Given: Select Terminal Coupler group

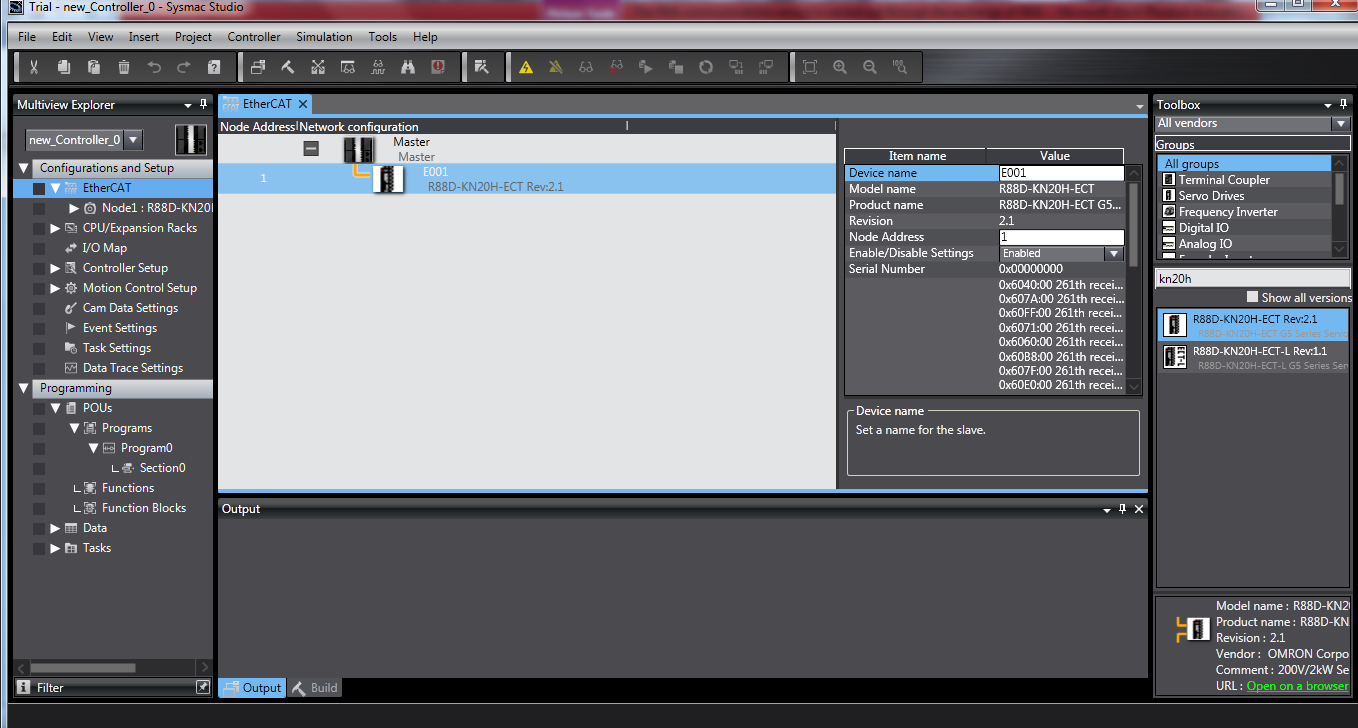Looking at the screenshot, I should tap(1245, 180).
